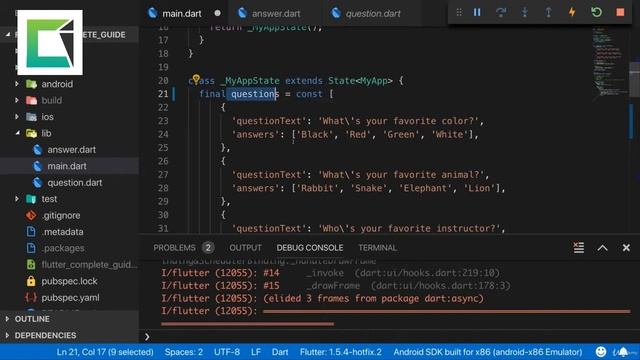Collapse the lib folder
The height and width of the screenshot is (360, 640).
[x=17, y=133]
